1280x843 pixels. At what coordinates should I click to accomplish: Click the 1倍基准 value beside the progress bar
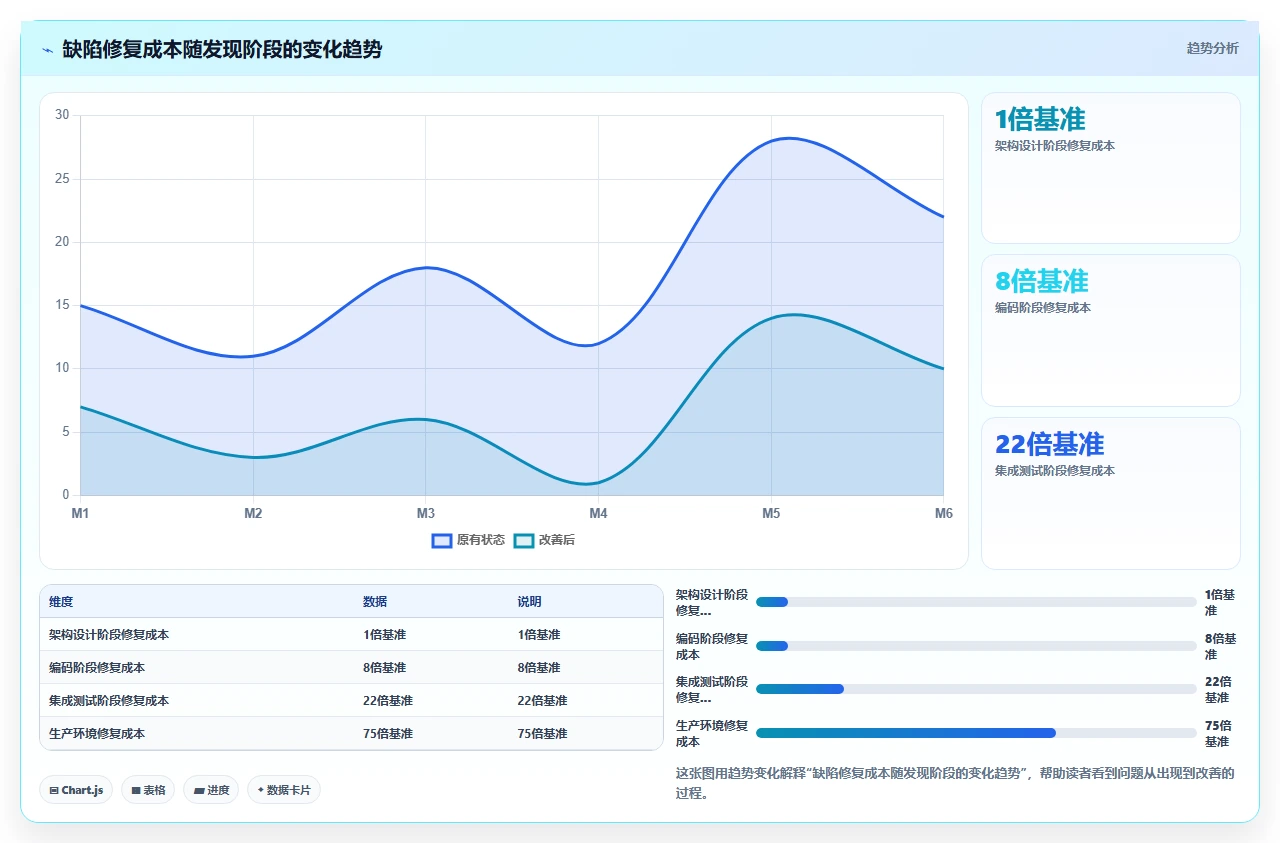1220,602
